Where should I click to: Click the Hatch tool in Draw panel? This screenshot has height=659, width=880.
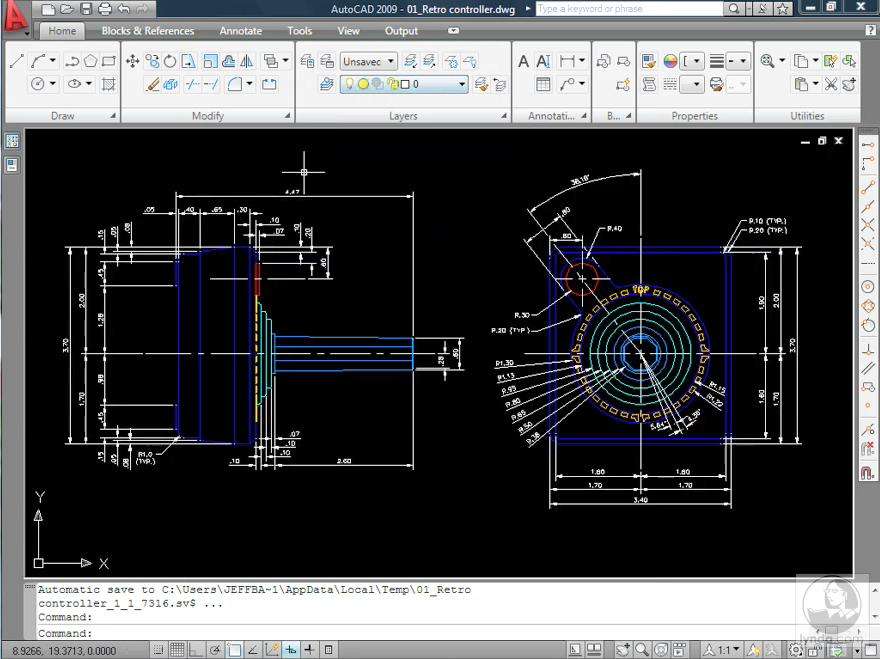pos(109,85)
